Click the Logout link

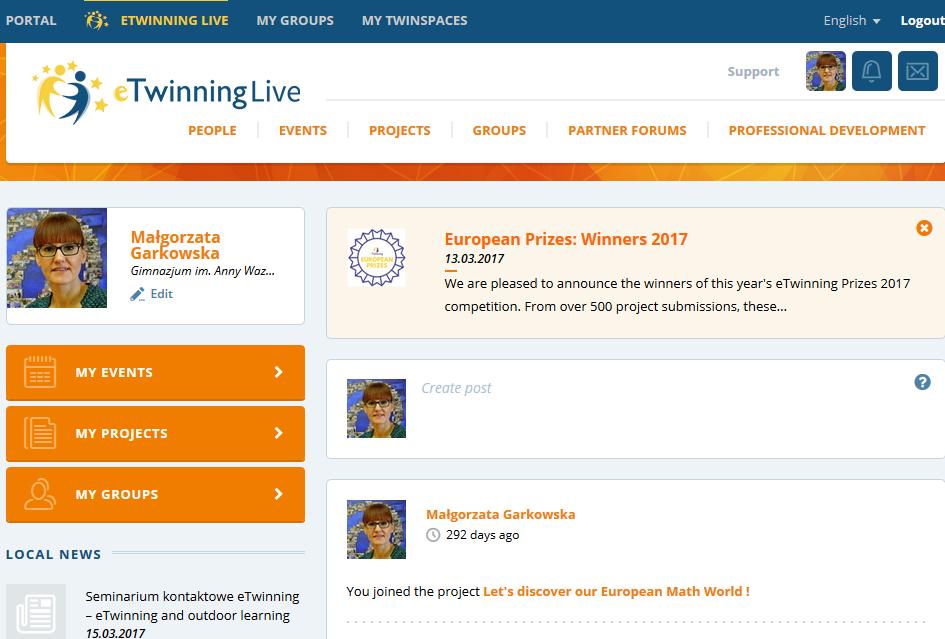point(922,20)
